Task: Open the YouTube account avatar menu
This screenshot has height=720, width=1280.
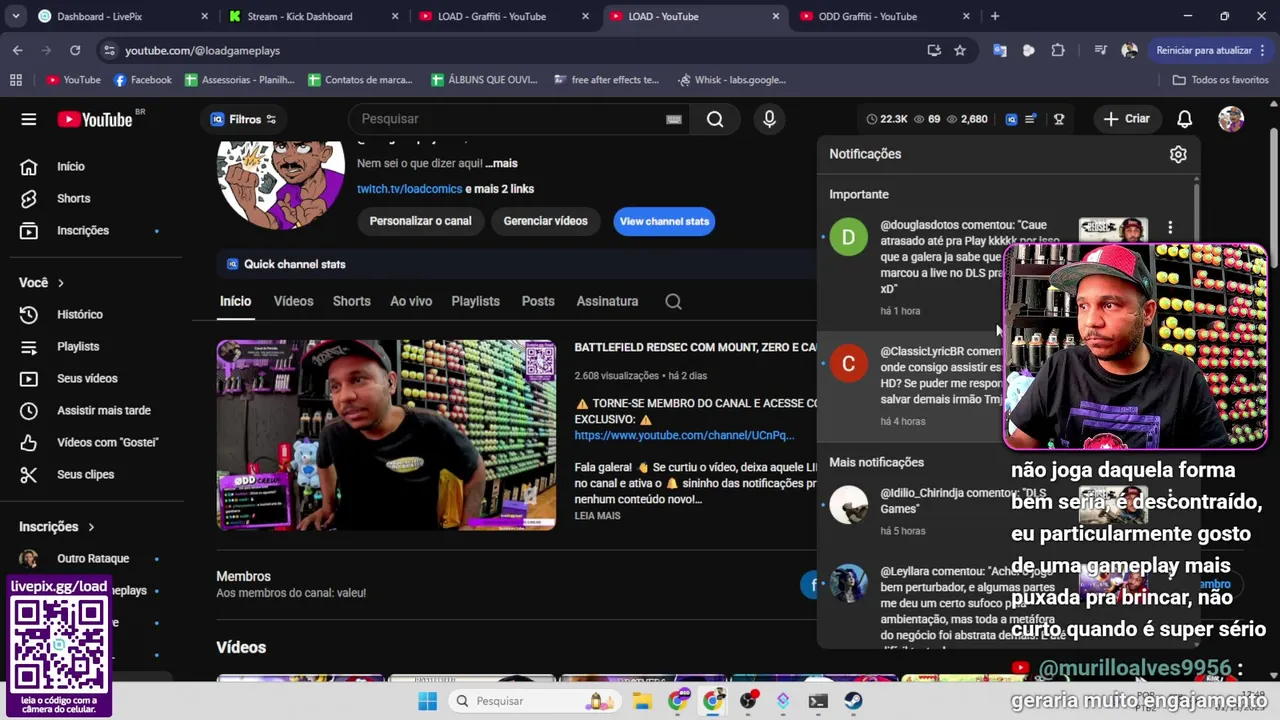Action: [x=1231, y=119]
